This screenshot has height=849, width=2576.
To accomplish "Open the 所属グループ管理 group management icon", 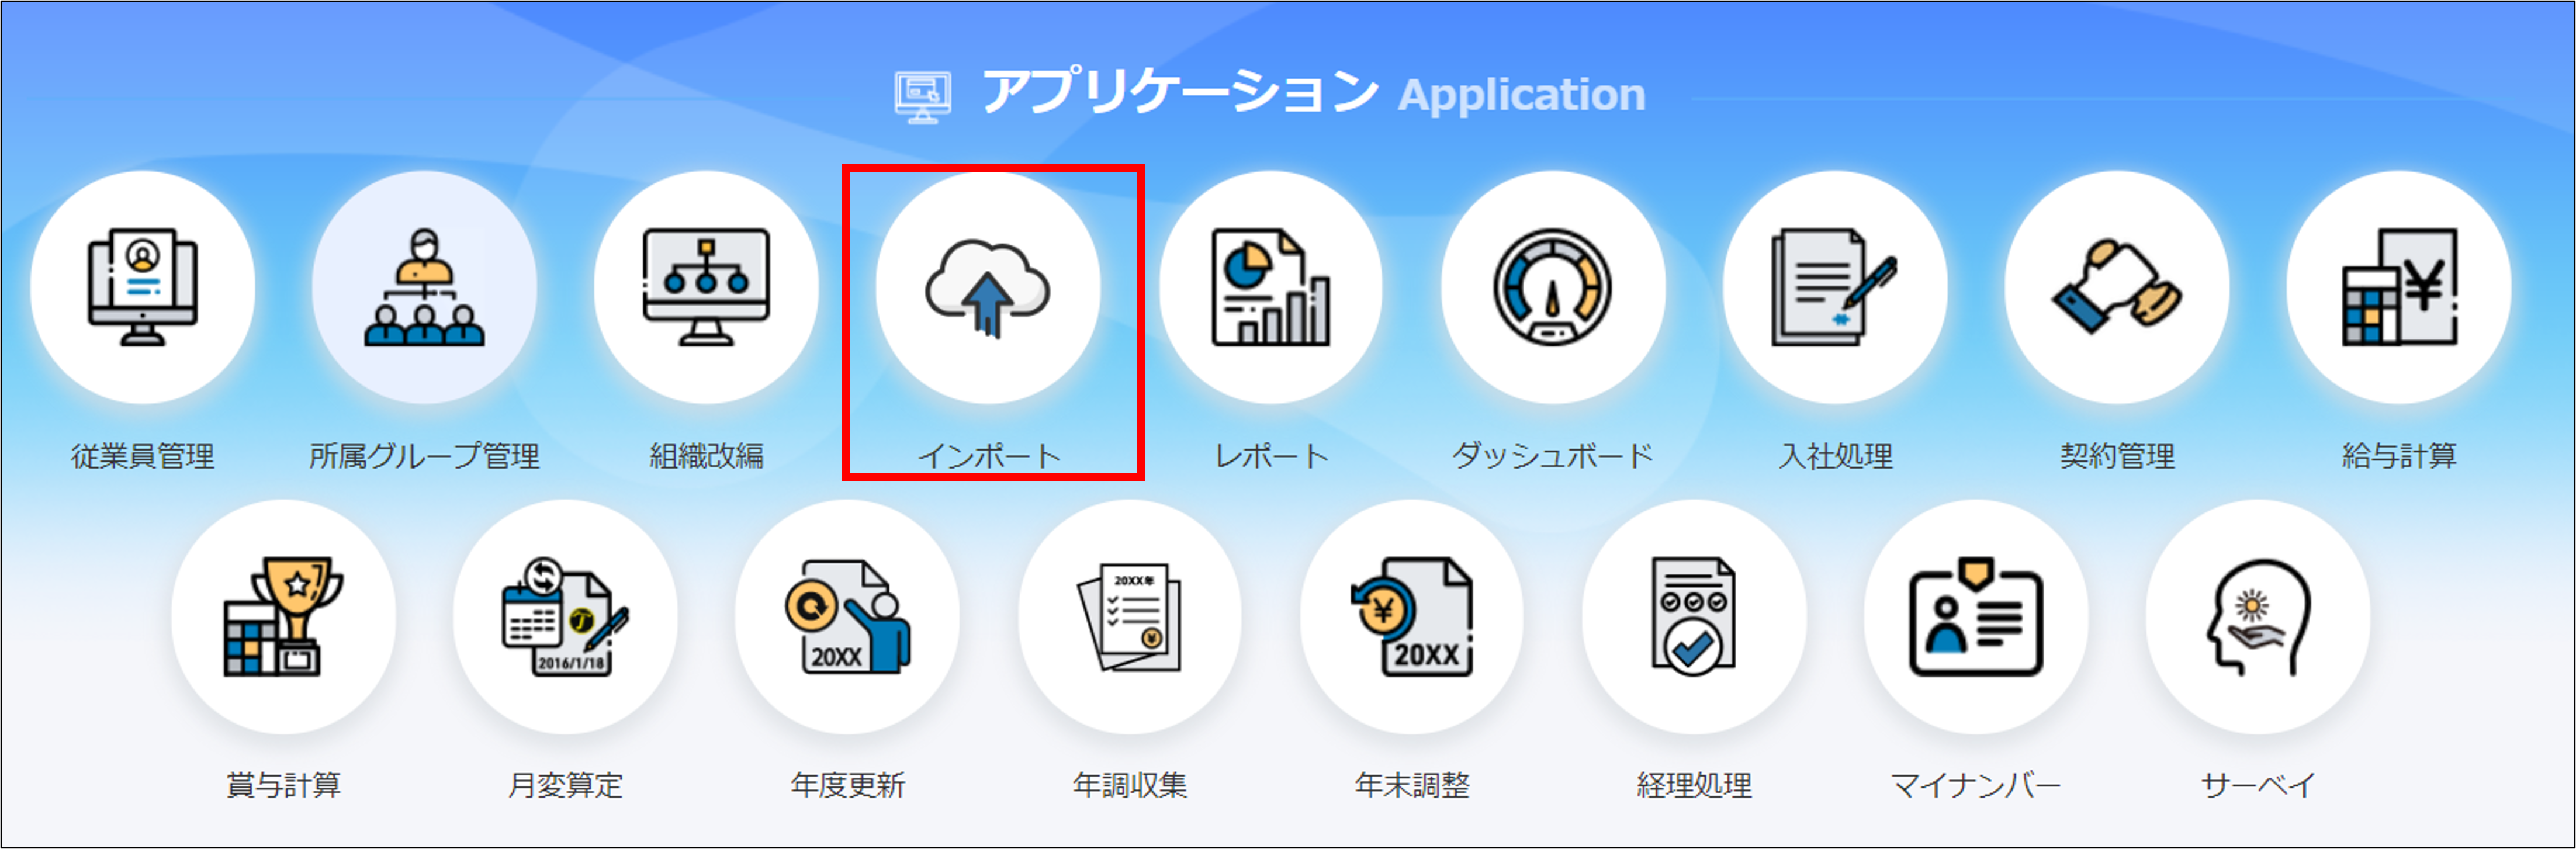I will pyautogui.click(x=424, y=288).
